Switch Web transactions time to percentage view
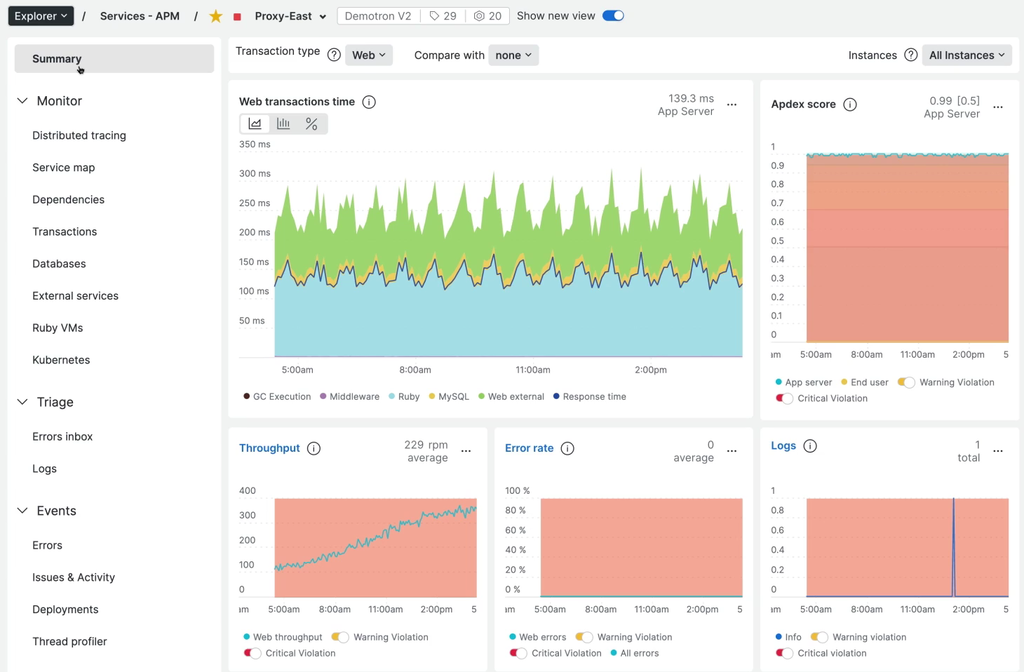The image size is (1024, 672). pos(312,123)
